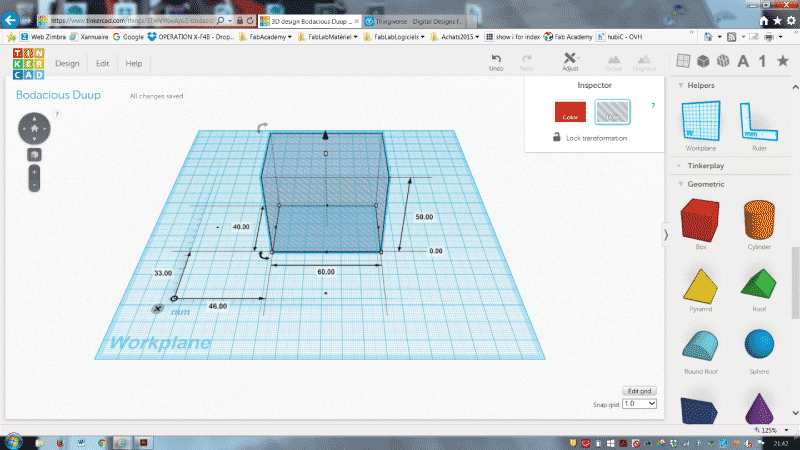Viewport: 800px width, 450px height.
Task: Click the Bodacious Duup design title
Action: tap(58, 95)
